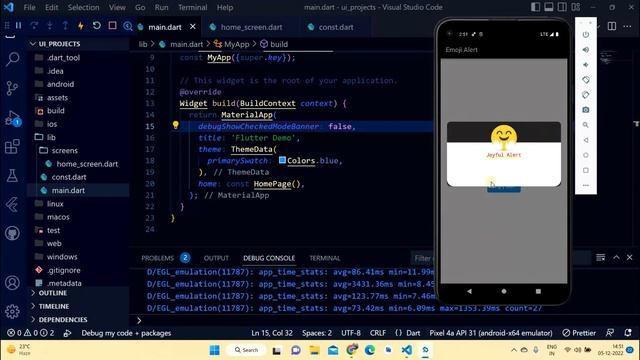Image resolution: width=640 pixels, height=360 pixels.
Task: Open customize layout icon in title bar
Action: coord(576,7)
